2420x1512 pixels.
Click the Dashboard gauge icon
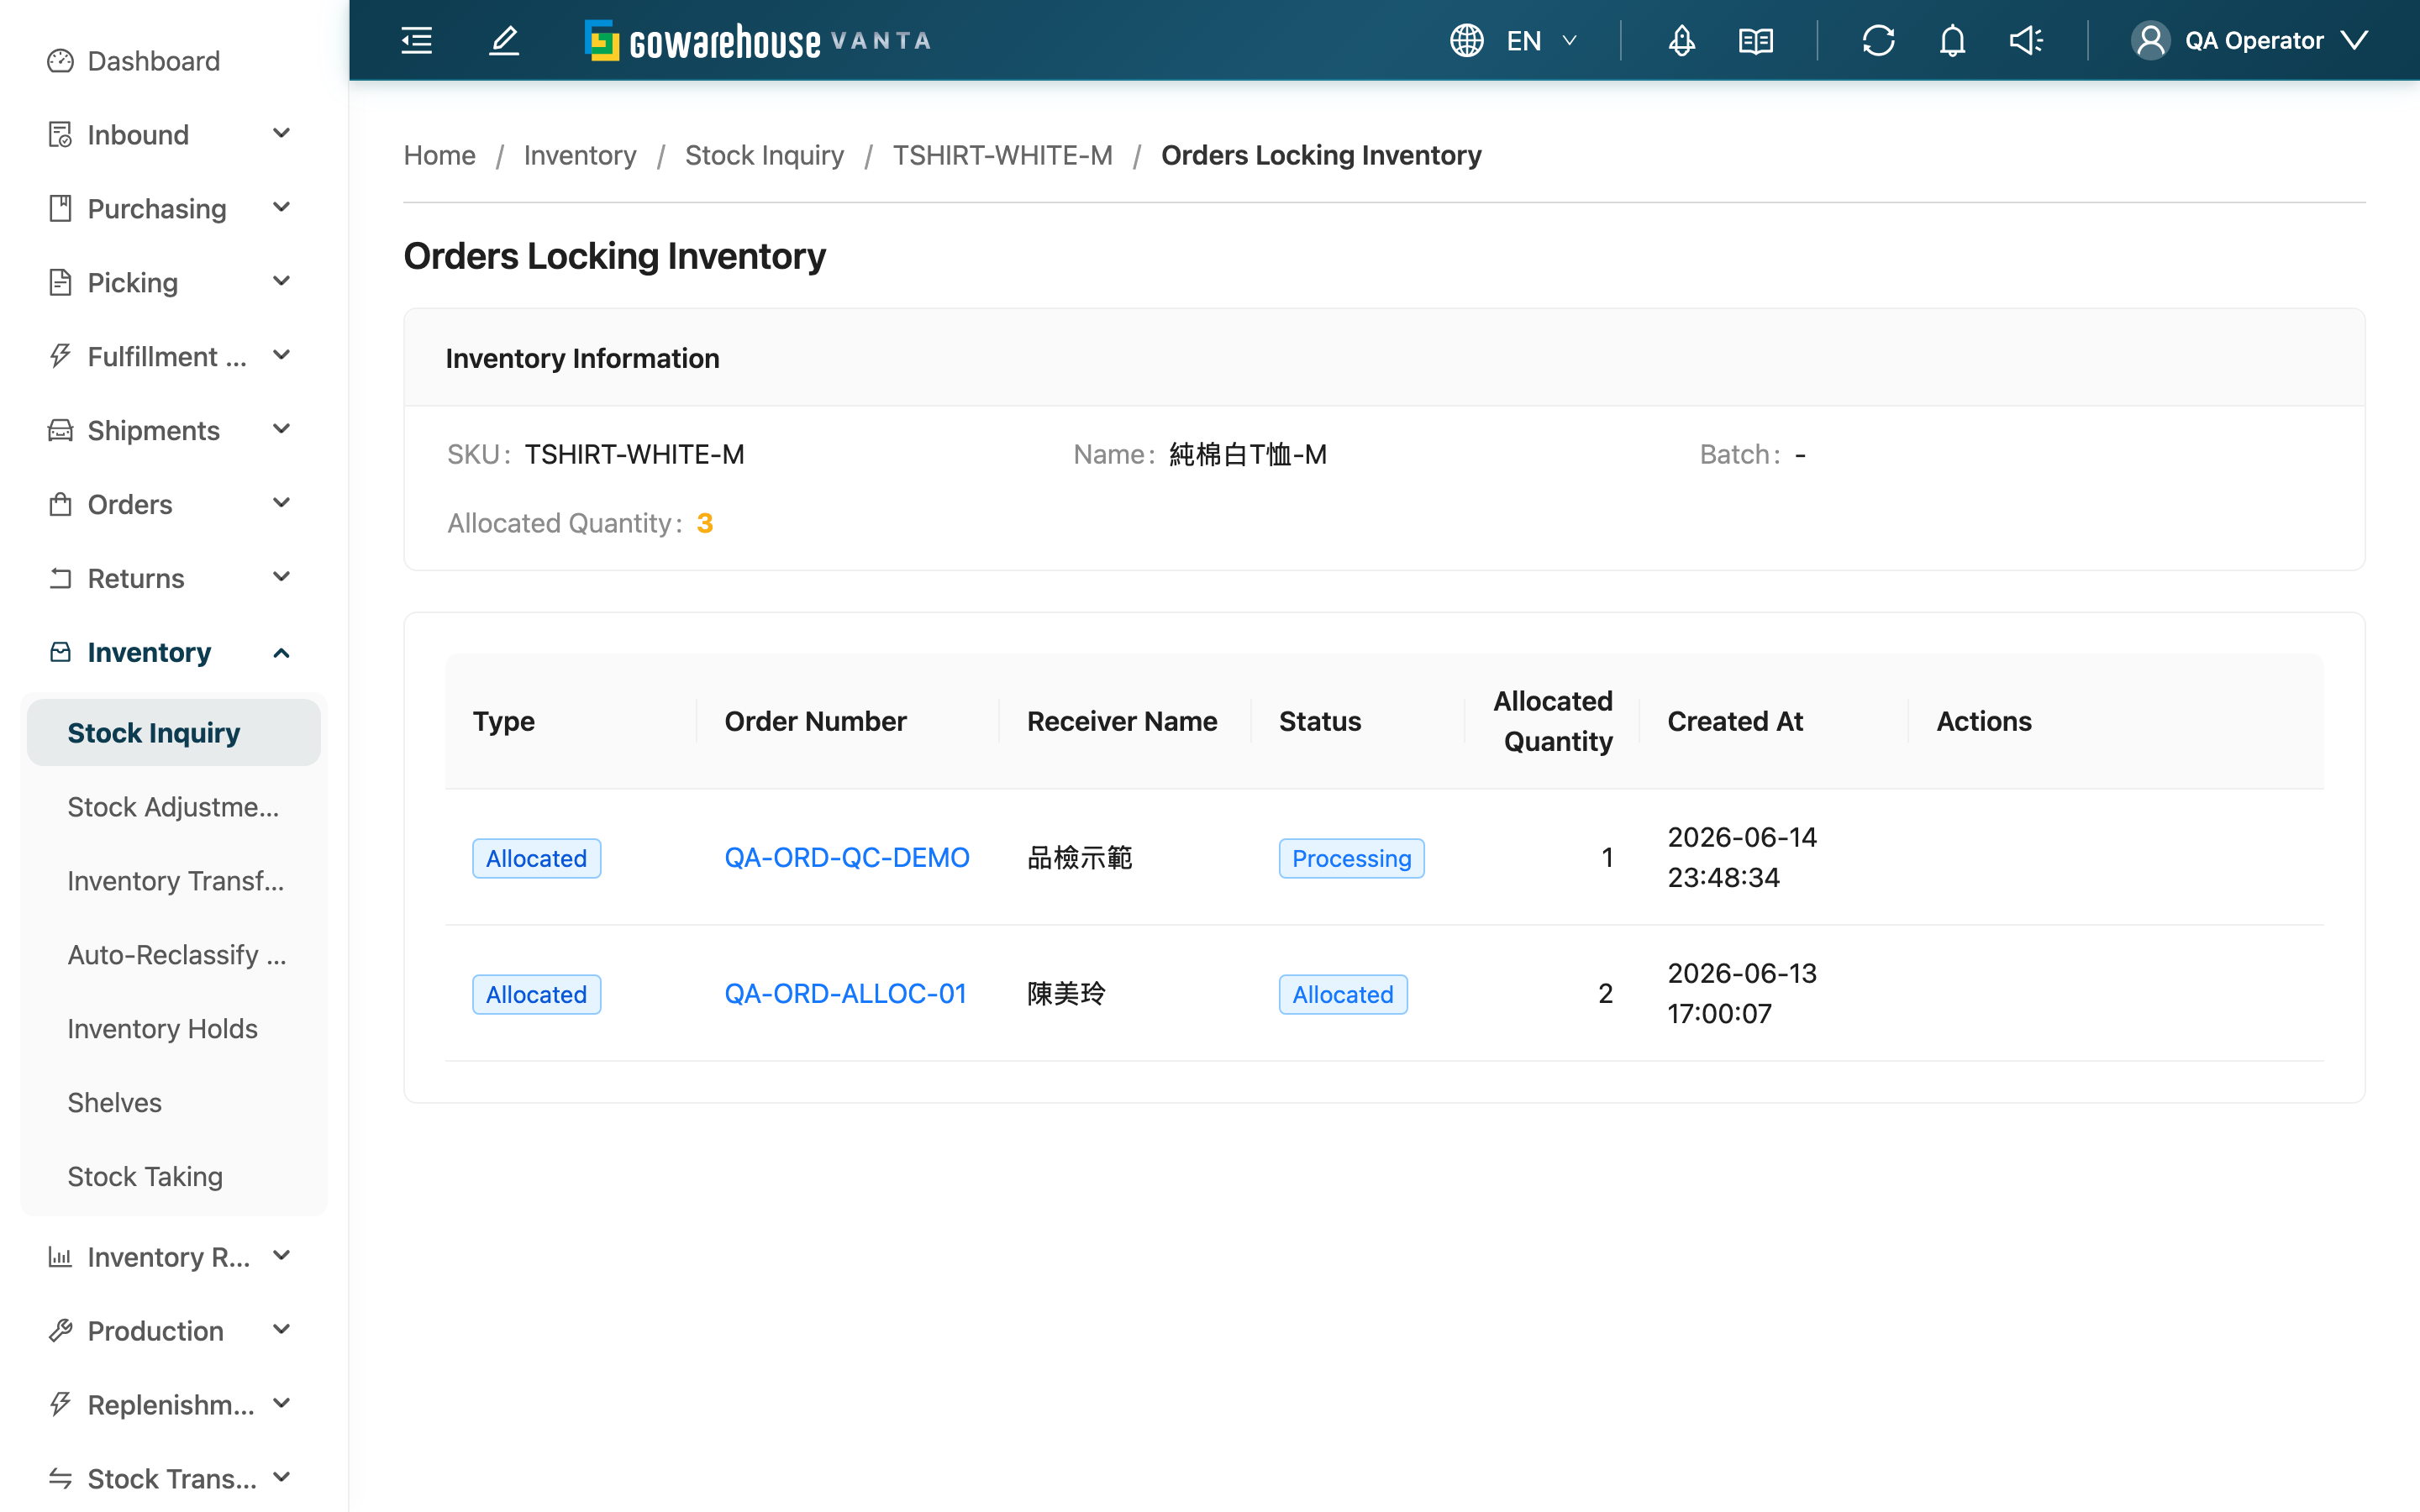[60, 61]
